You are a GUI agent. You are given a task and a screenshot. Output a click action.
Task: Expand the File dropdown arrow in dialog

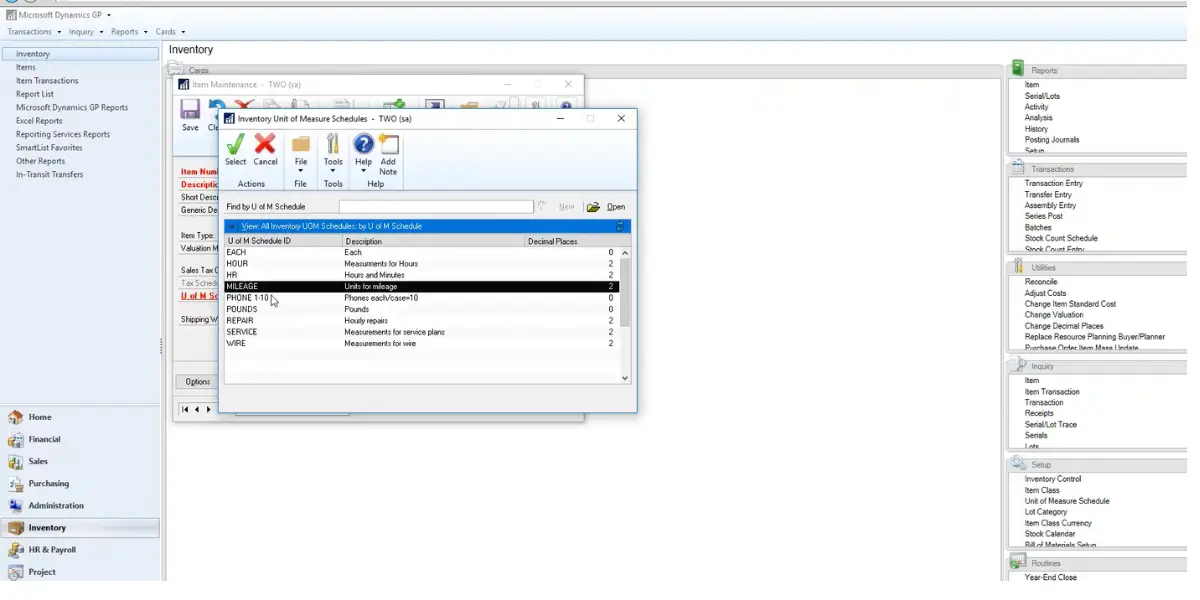click(x=300, y=171)
